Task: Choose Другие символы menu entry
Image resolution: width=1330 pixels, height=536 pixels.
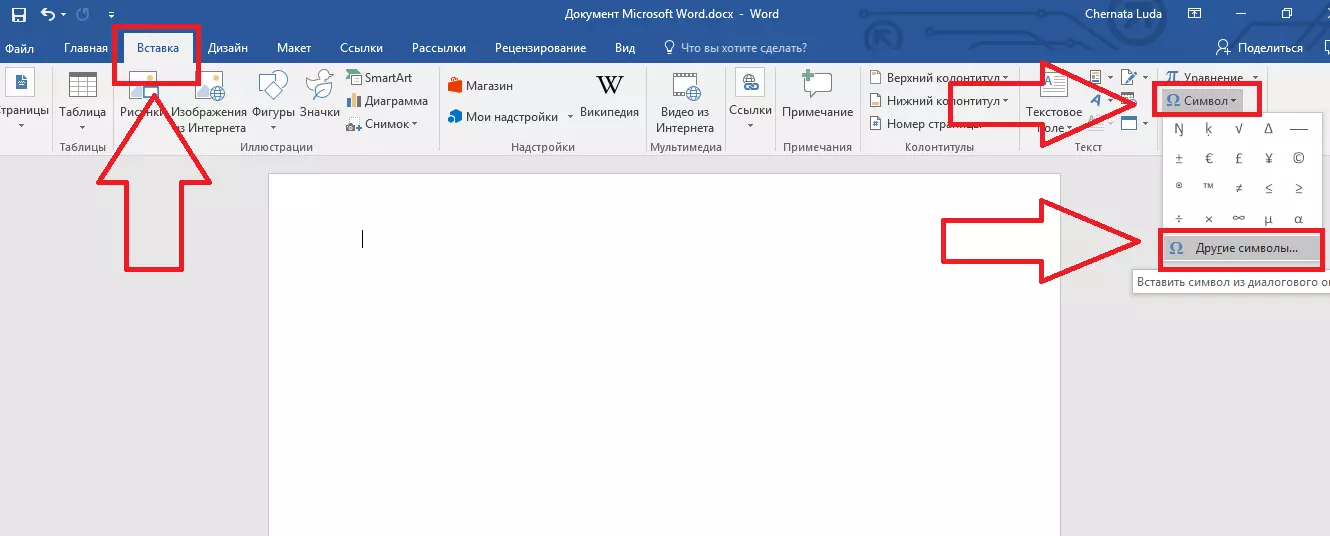Action: 1245,248
